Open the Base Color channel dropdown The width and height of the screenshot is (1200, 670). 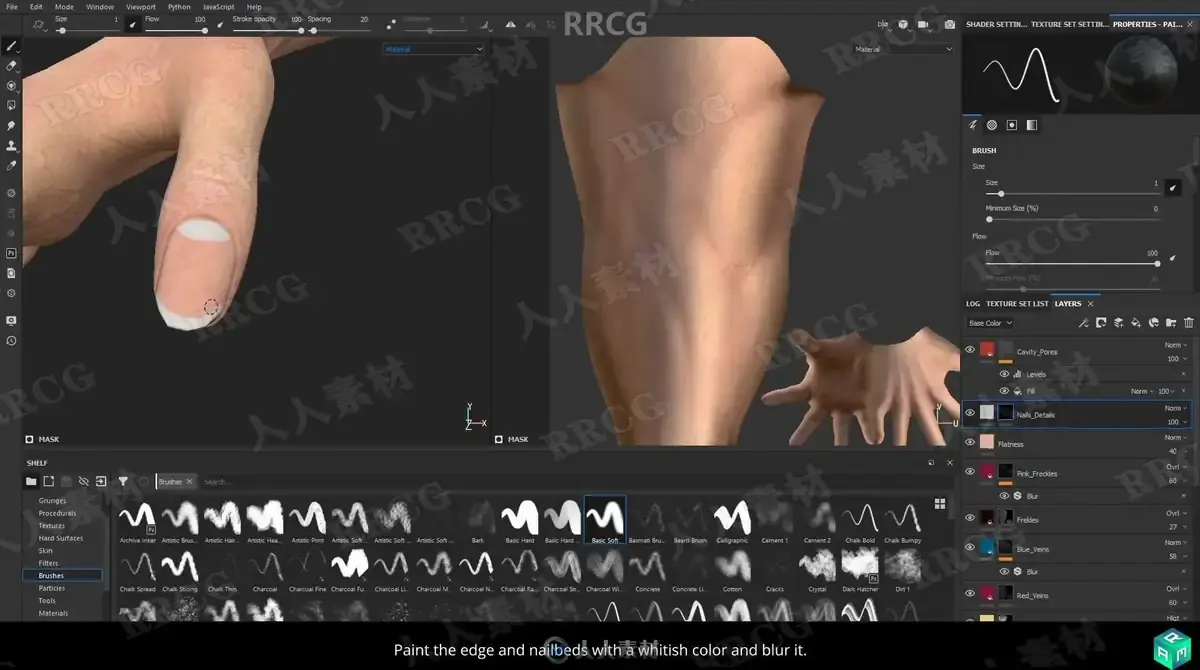[x=990, y=323]
